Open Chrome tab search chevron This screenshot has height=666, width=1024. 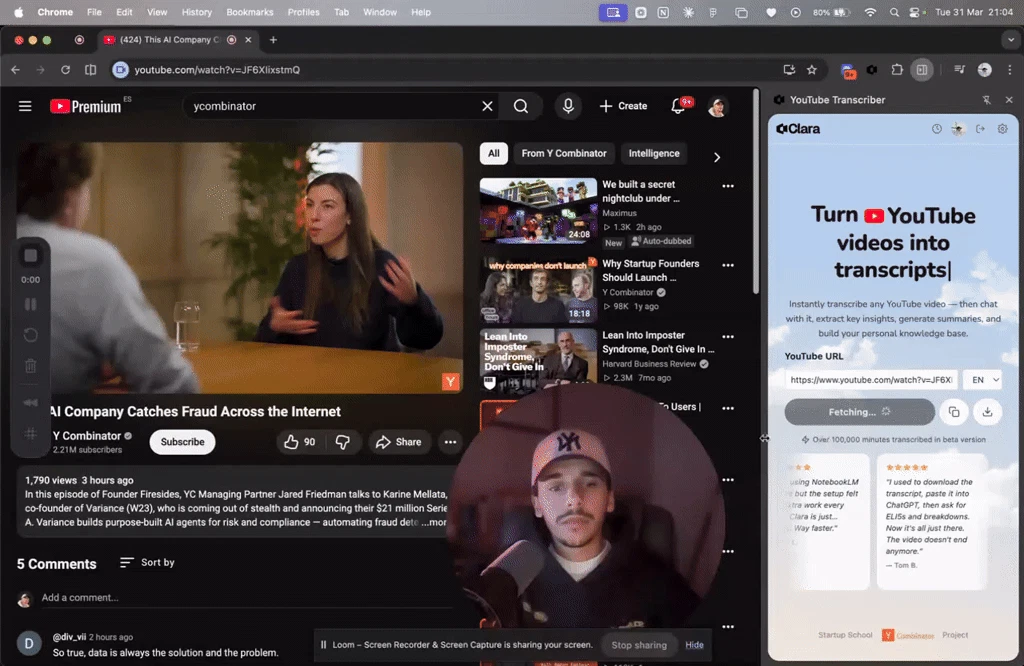(x=1010, y=40)
